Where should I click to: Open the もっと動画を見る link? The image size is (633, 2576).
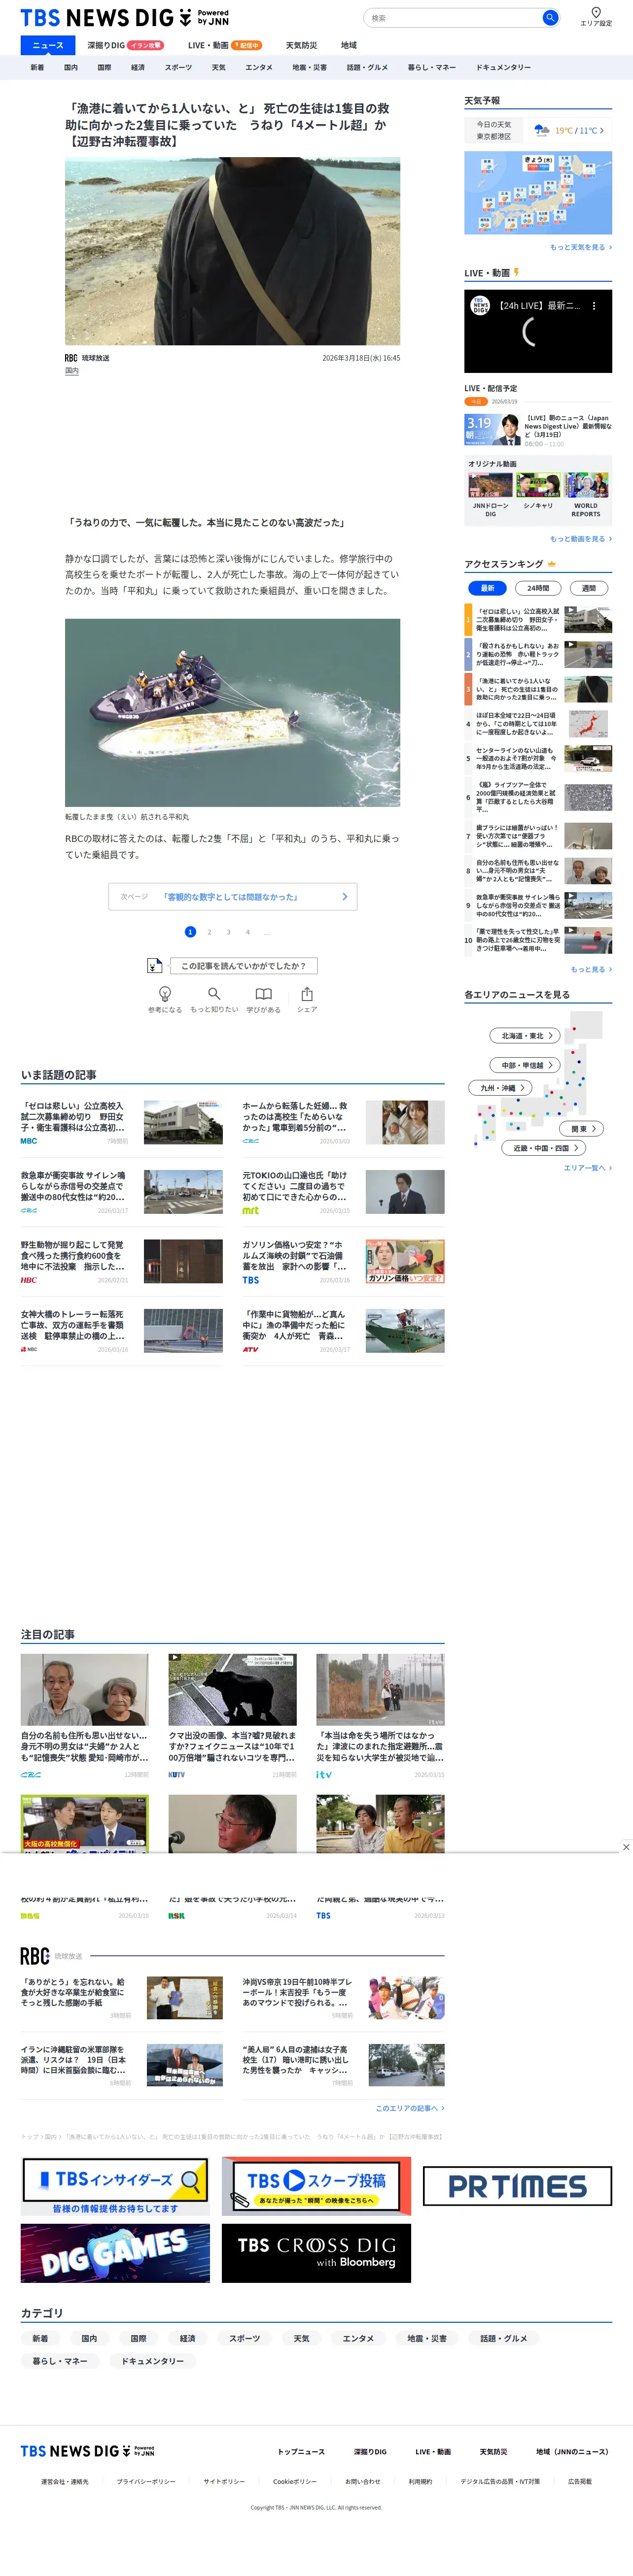(x=581, y=539)
